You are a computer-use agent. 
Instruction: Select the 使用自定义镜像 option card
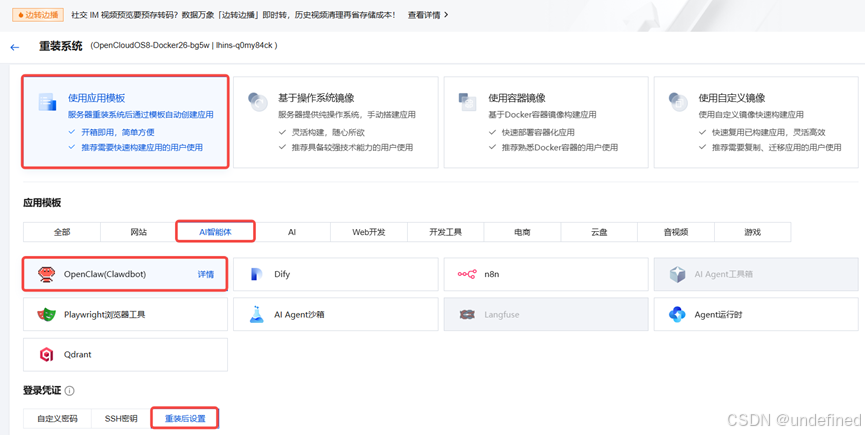(x=756, y=122)
